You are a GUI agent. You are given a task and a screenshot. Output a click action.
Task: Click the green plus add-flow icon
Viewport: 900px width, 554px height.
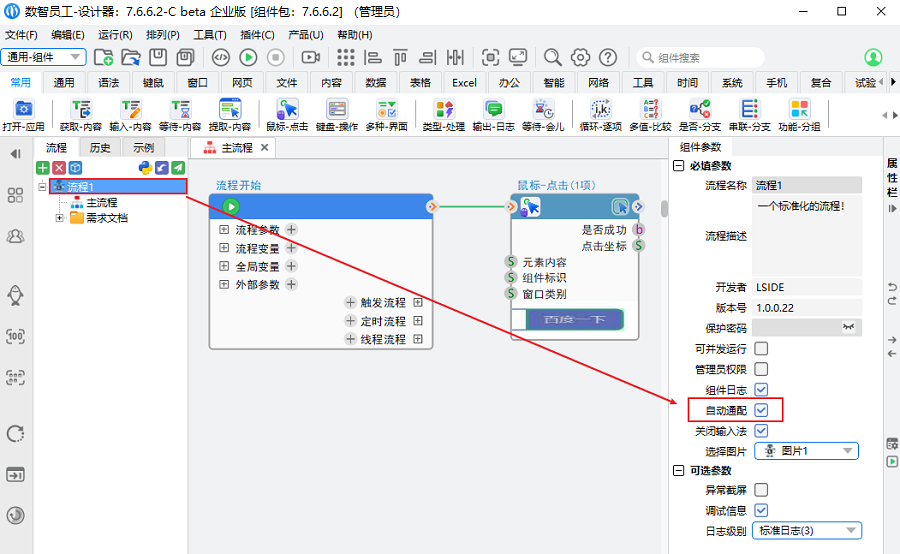43,168
